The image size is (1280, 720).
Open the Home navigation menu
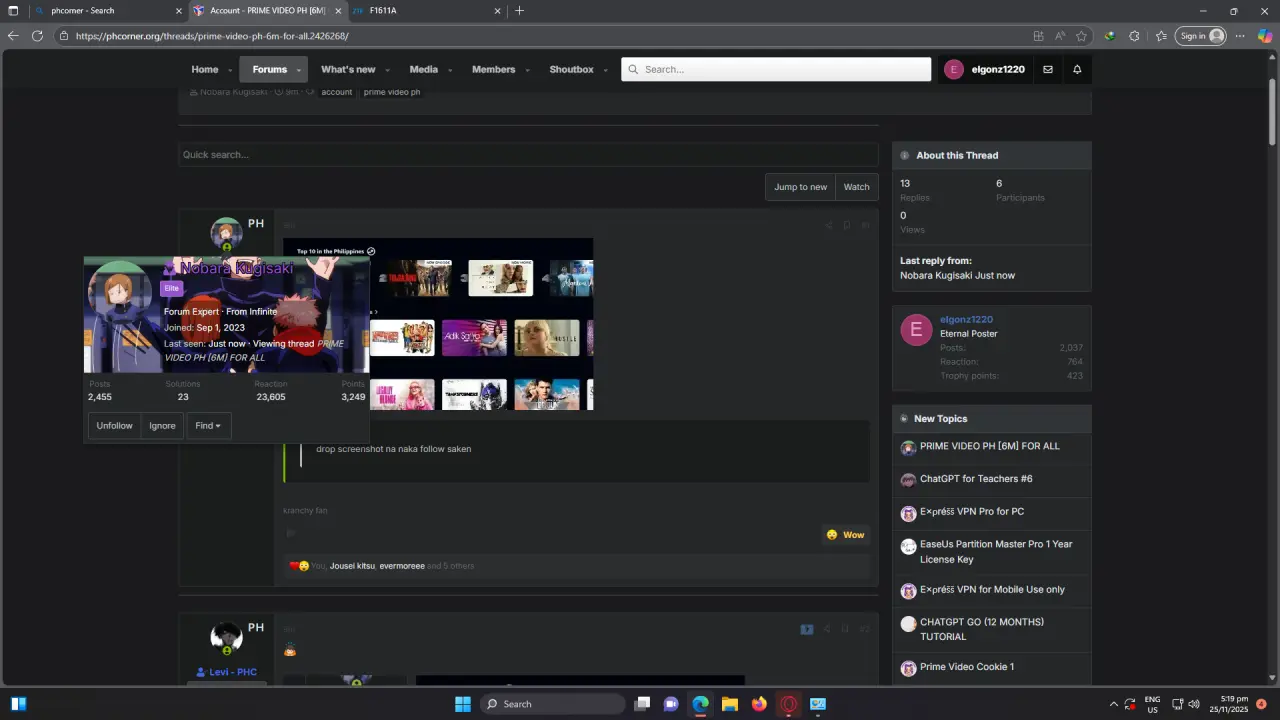(x=205, y=70)
